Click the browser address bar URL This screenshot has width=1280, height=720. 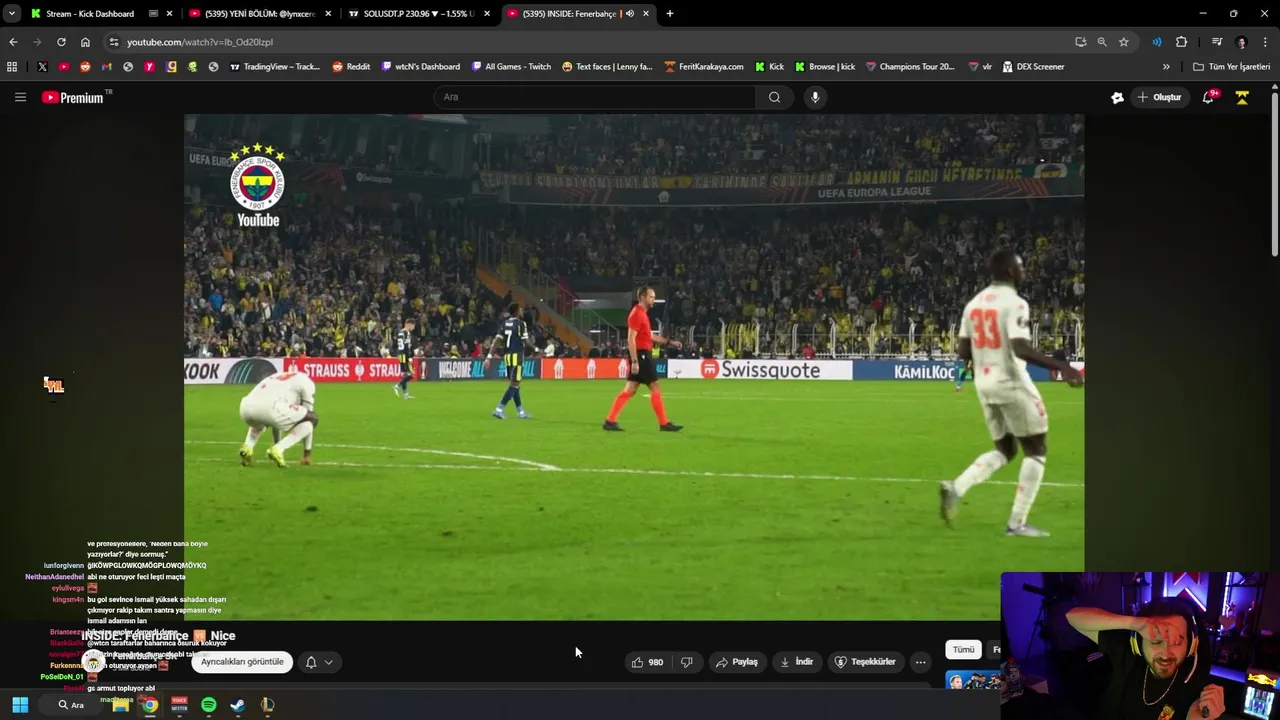[200, 42]
